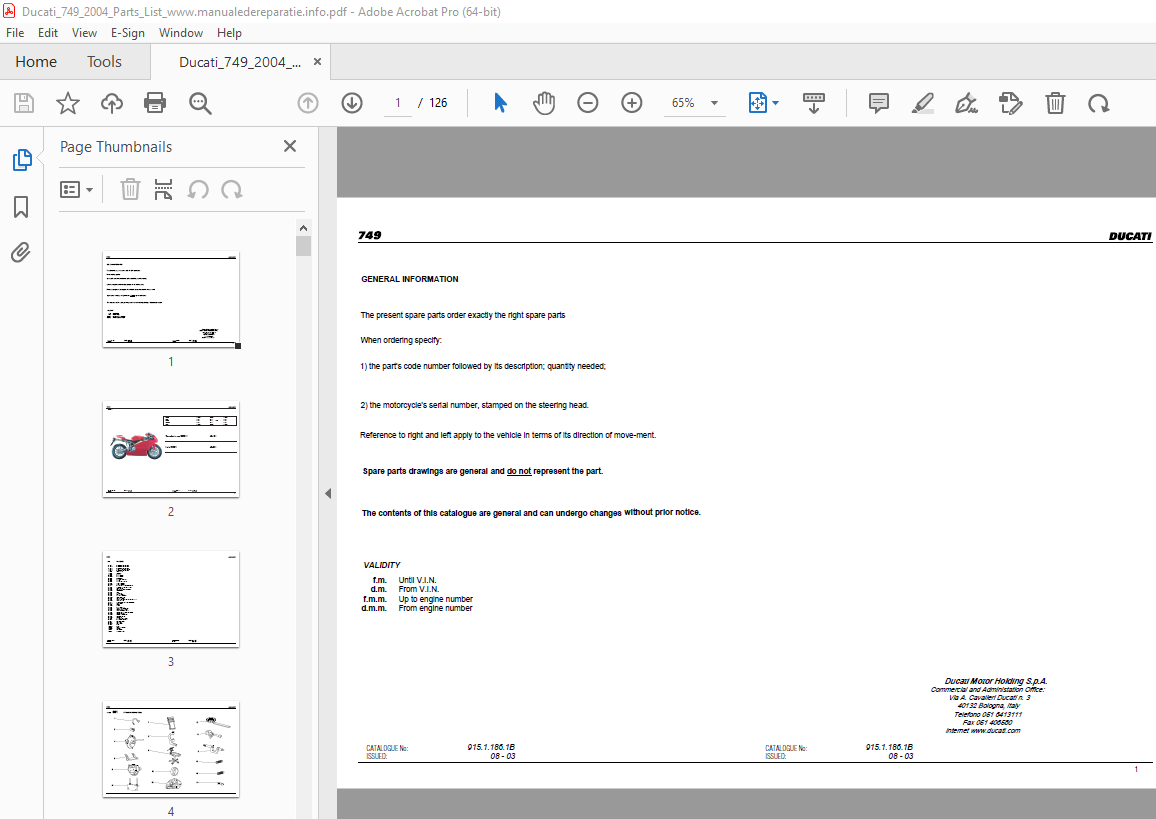Image resolution: width=1156 pixels, height=819 pixels.
Task: Click the GENERAL INFORMATION heading
Action: 409,279
